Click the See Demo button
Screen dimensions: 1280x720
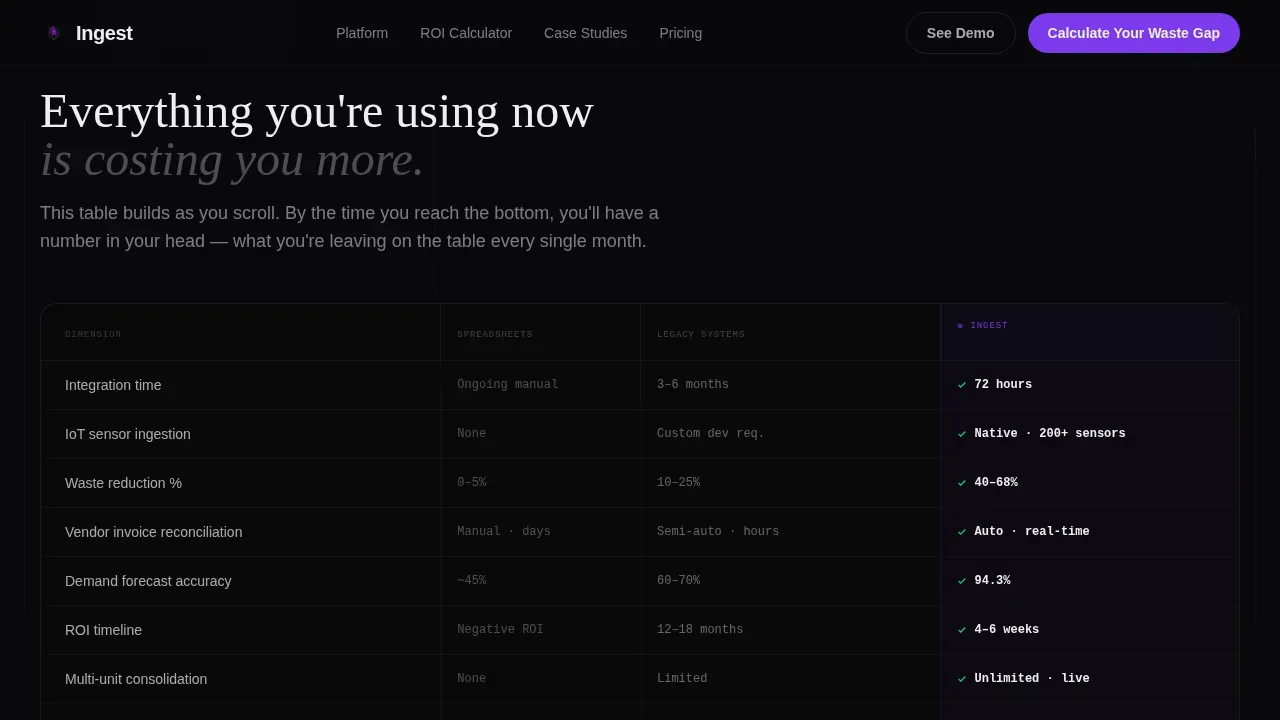(960, 33)
